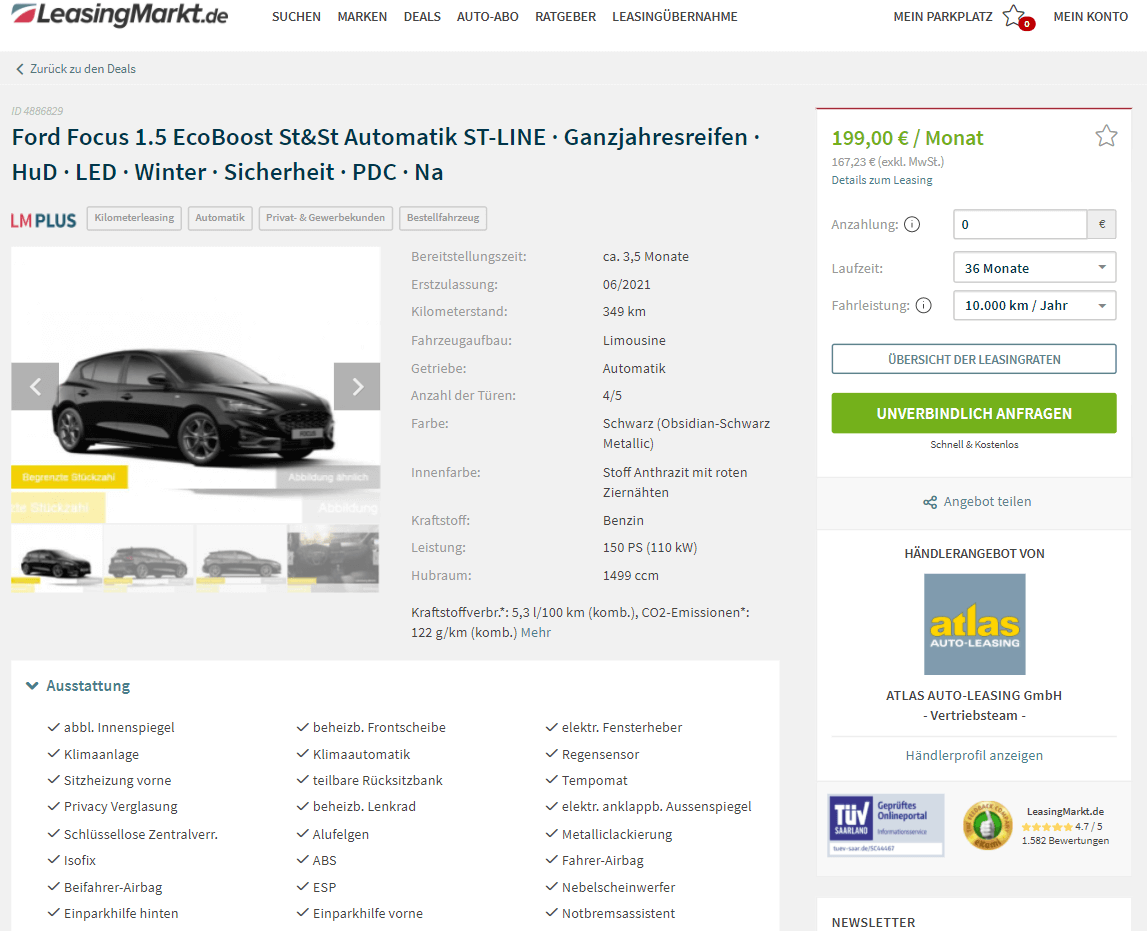The image size is (1147, 931).
Task: Click the Mehr link for fuel consumption
Action: pos(535,633)
